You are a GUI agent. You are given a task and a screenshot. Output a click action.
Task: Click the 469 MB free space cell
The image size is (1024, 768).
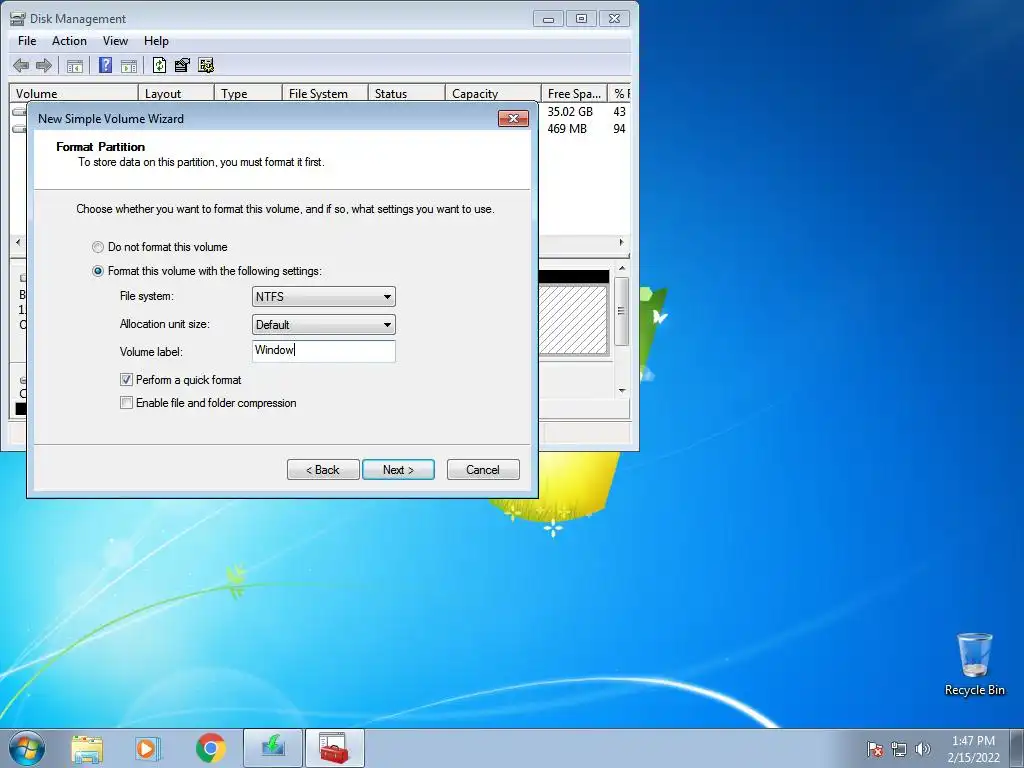(x=567, y=129)
